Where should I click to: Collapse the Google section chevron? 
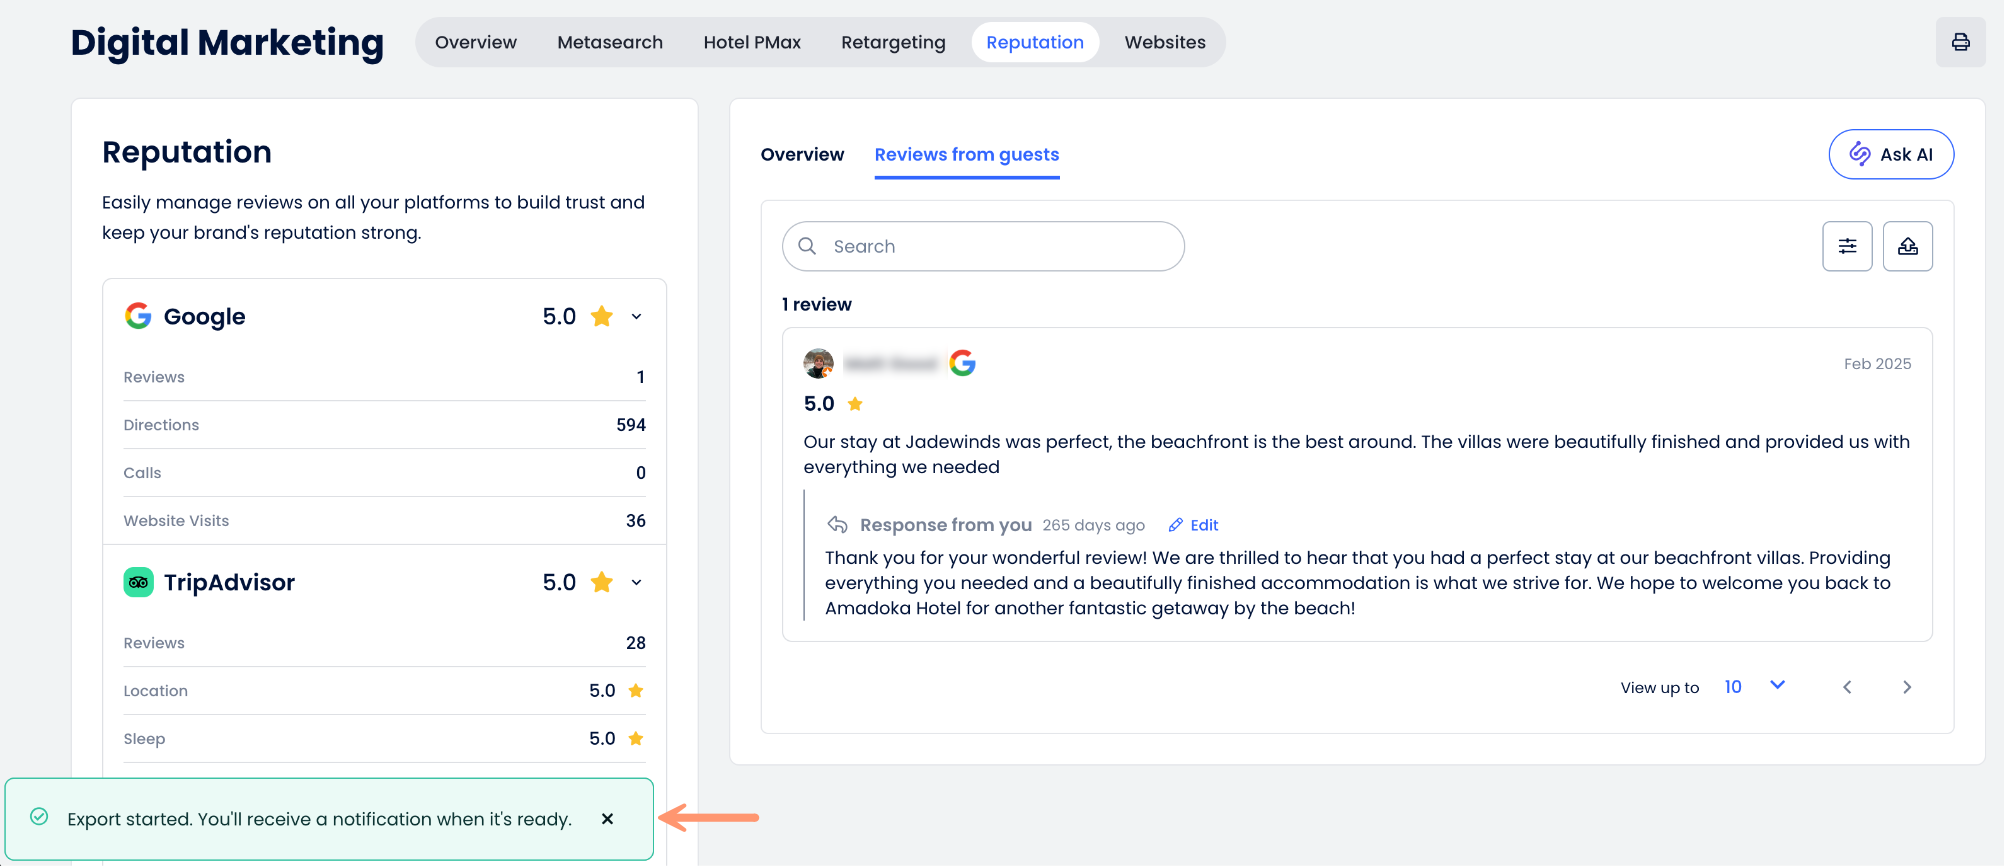(x=636, y=317)
